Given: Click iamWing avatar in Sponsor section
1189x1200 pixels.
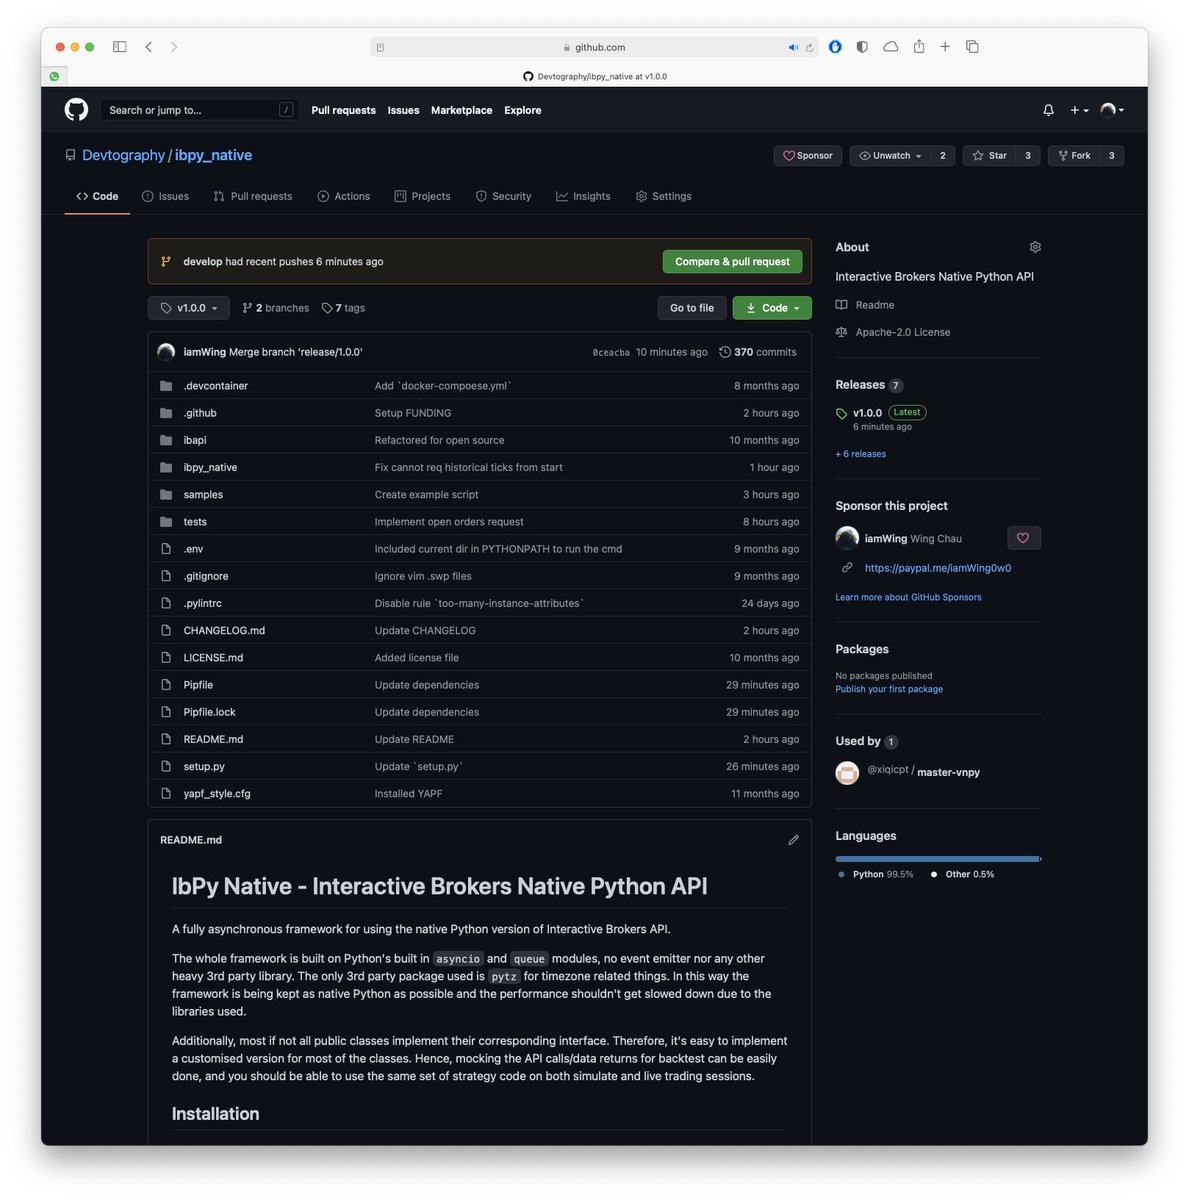Looking at the screenshot, I should [847, 538].
